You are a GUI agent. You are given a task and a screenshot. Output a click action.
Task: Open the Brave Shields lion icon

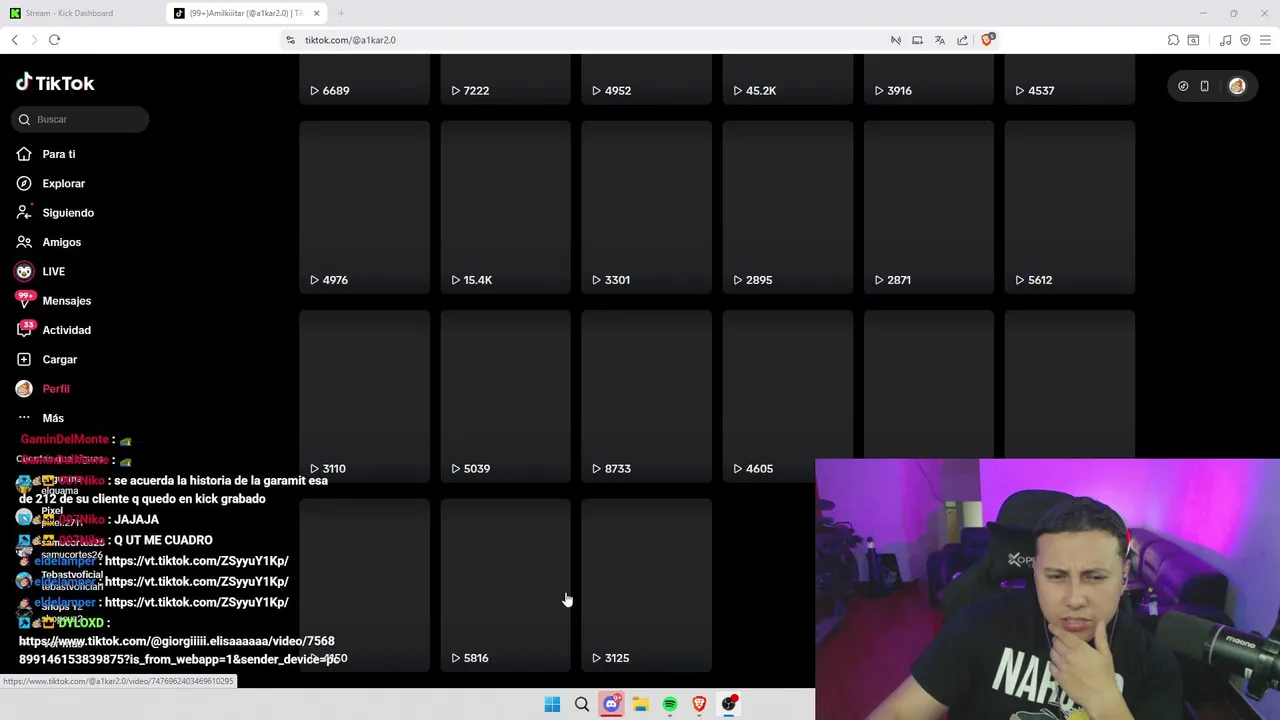(x=987, y=40)
